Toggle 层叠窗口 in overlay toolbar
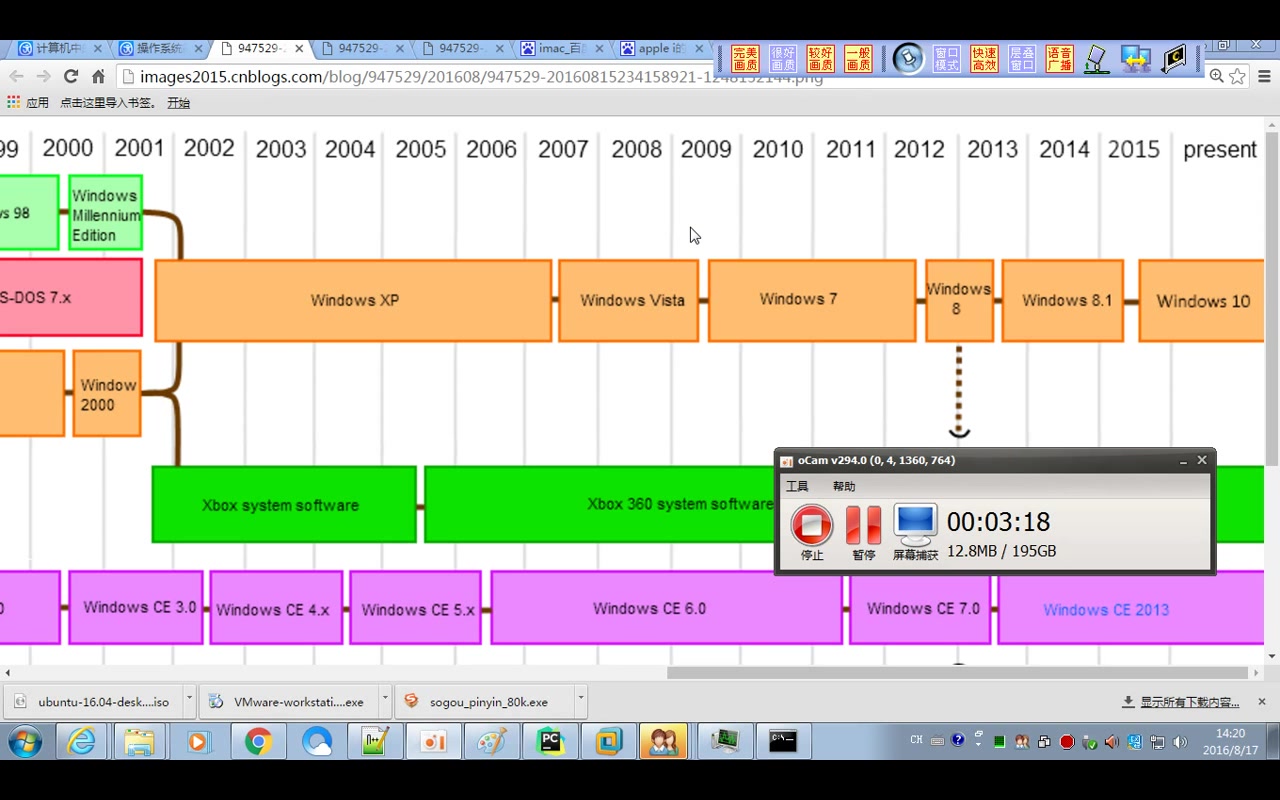This screenshot has height=800, width=1280. (1022, 59)
